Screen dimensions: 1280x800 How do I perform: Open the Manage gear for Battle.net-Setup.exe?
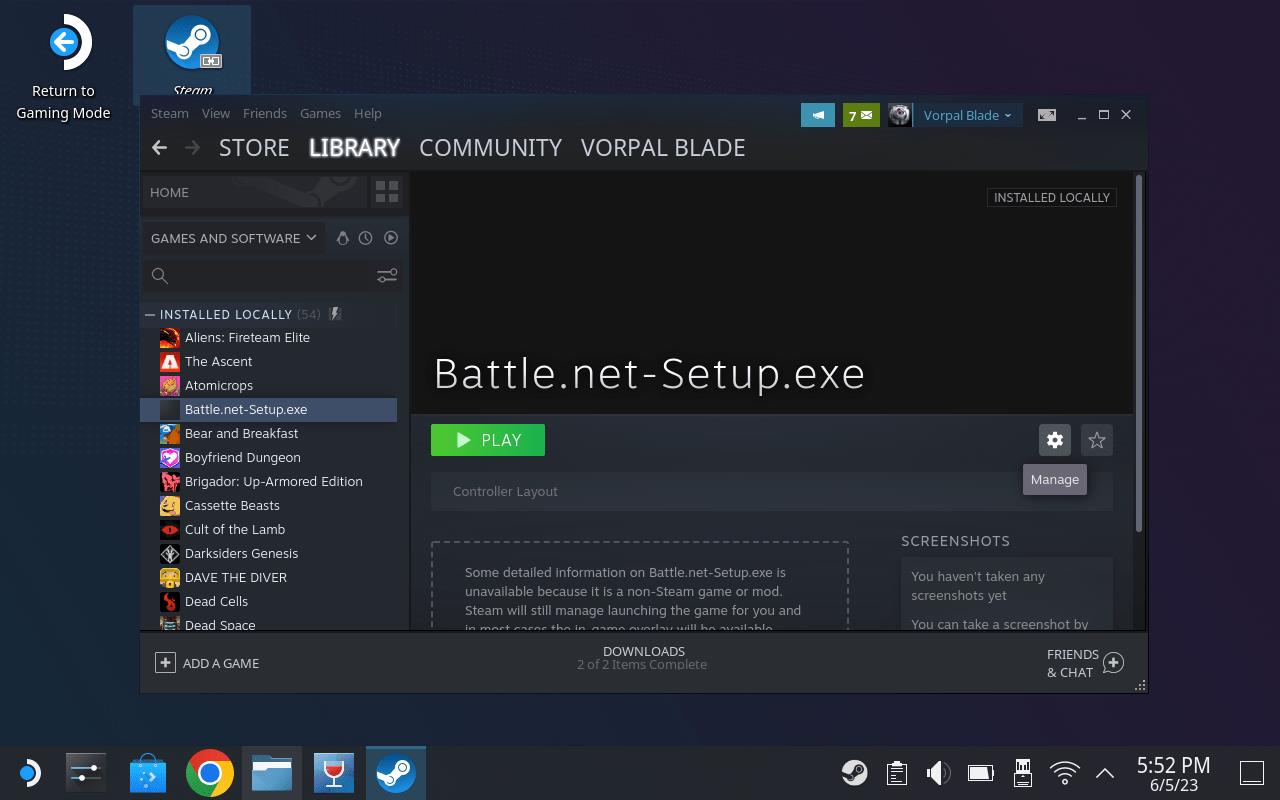tap(1054, 440)
